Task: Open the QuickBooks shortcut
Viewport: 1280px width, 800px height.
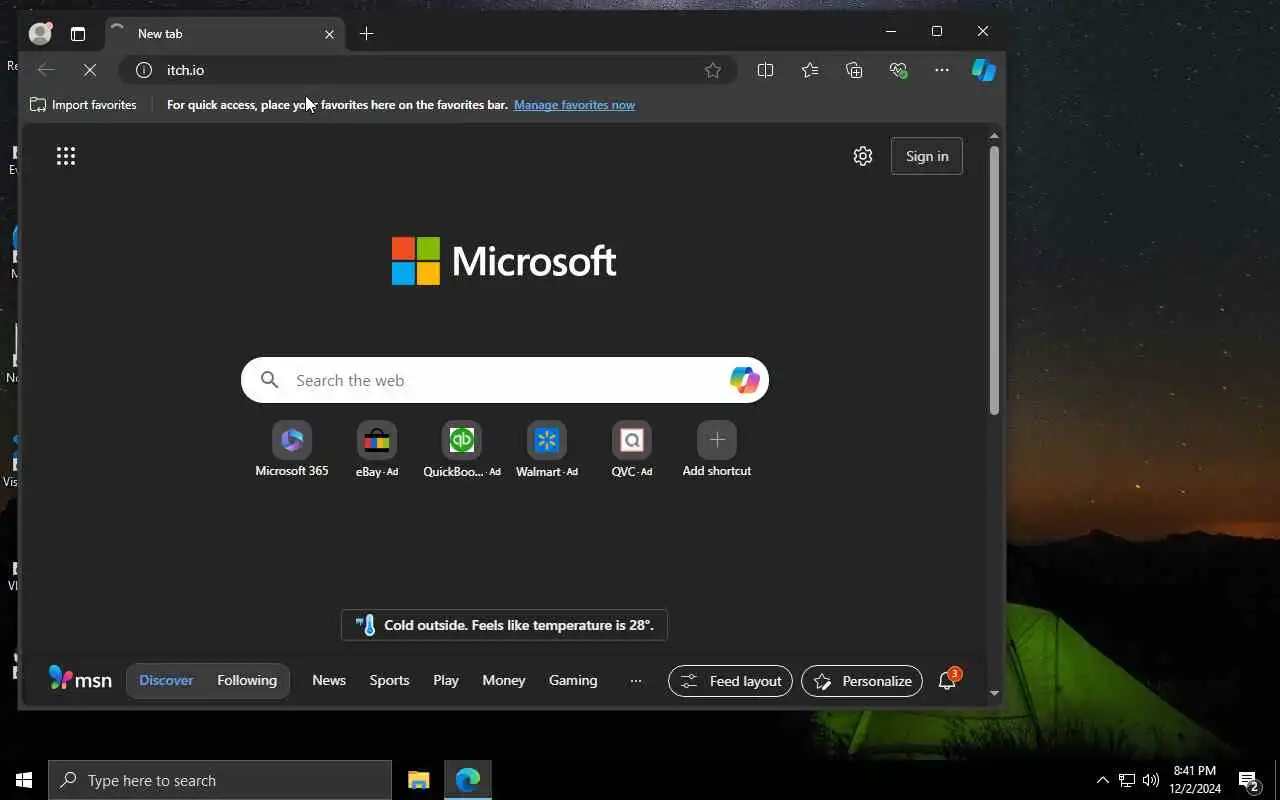Action: click(x=462, y=449)
